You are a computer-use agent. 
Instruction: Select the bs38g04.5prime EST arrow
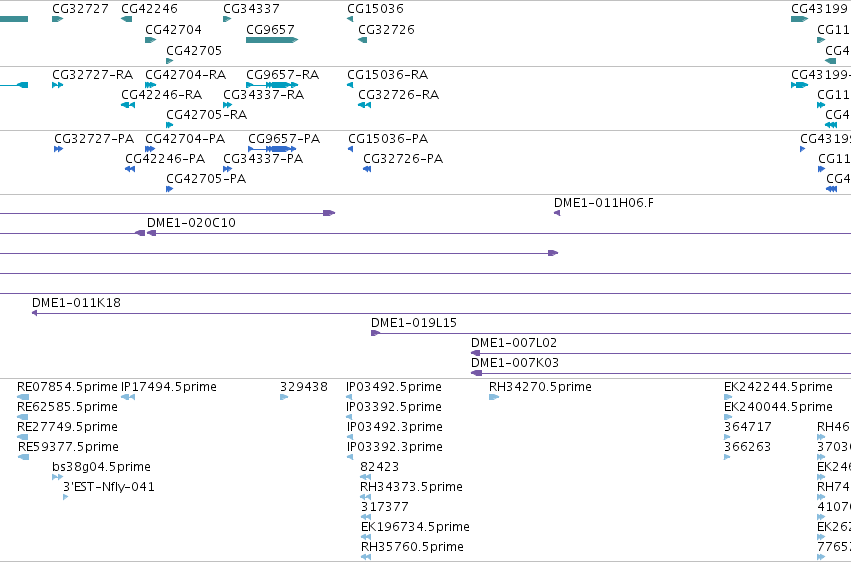(x=58, y=477)
